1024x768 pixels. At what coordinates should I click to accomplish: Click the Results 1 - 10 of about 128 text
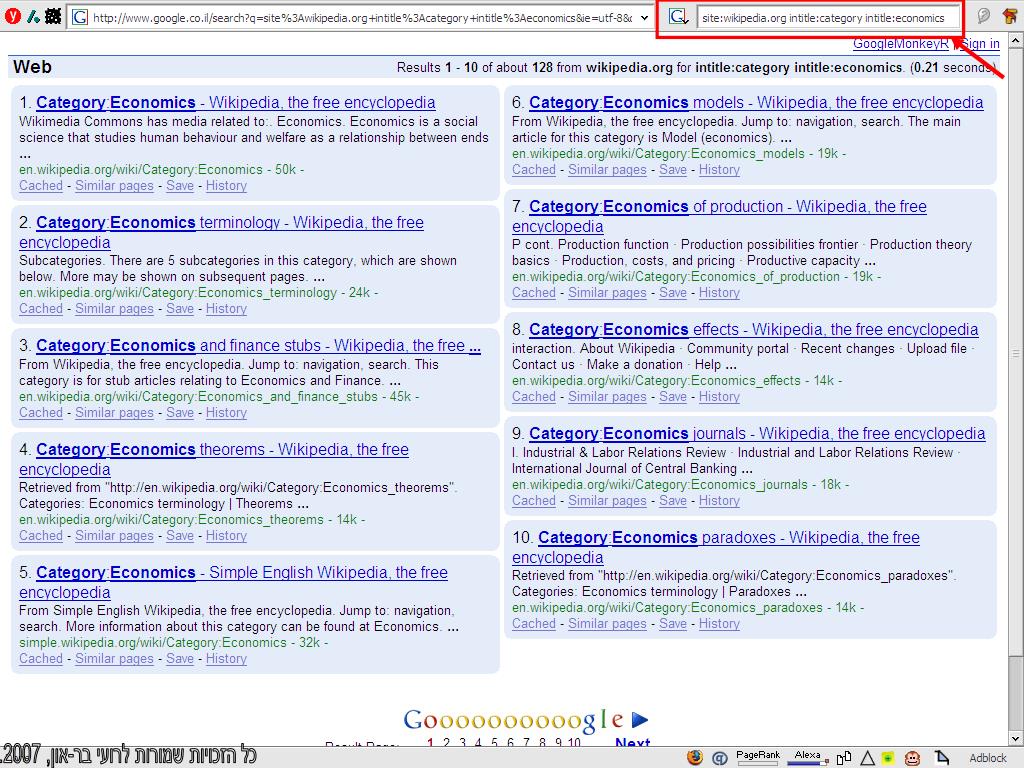475,67
